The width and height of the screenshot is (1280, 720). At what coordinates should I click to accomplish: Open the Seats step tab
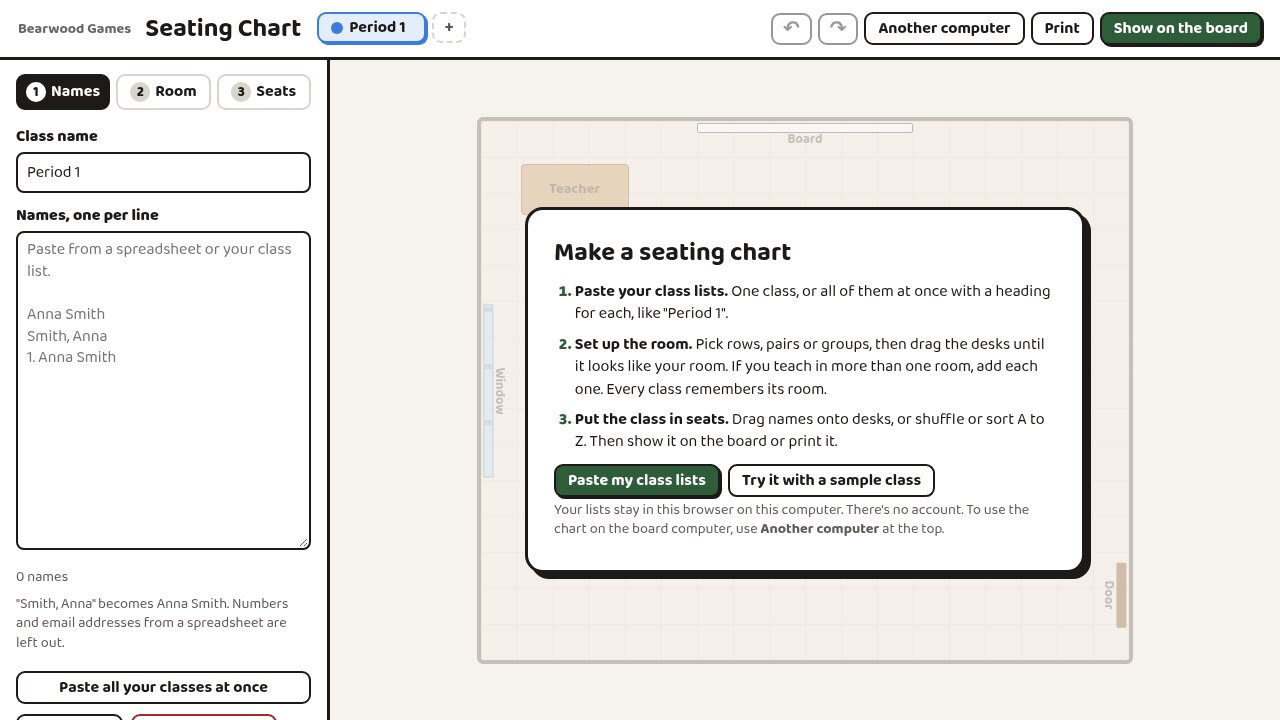264,92
